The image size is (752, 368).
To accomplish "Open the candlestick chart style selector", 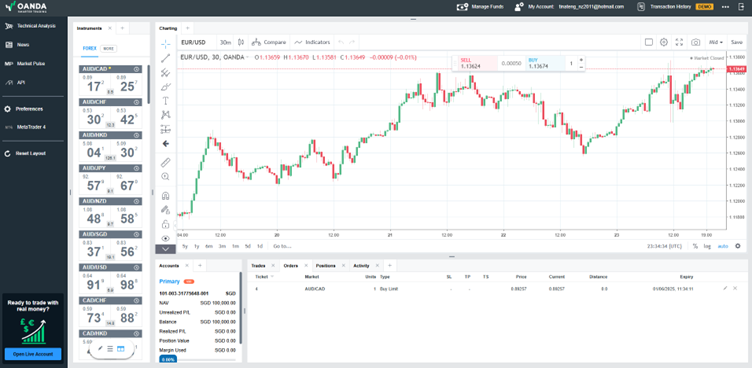I will tap(241, 42).
